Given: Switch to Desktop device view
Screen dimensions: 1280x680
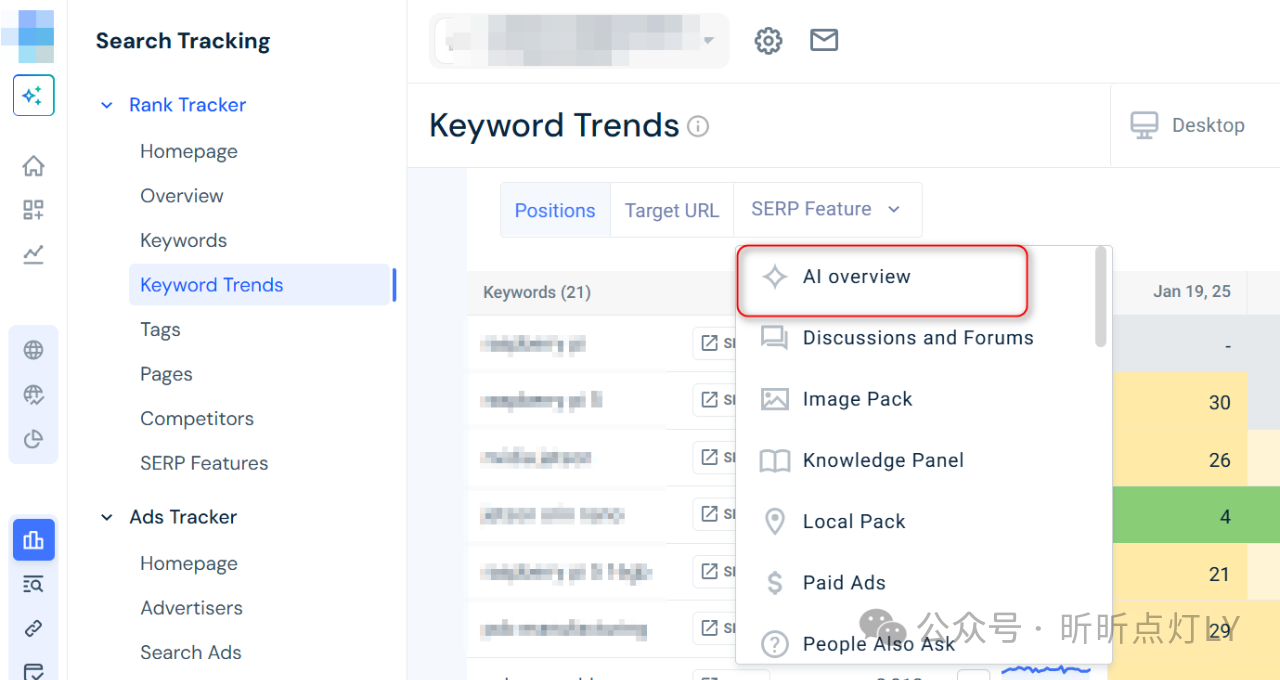Looking at the screenshot, I should [x=1188, y=126].
